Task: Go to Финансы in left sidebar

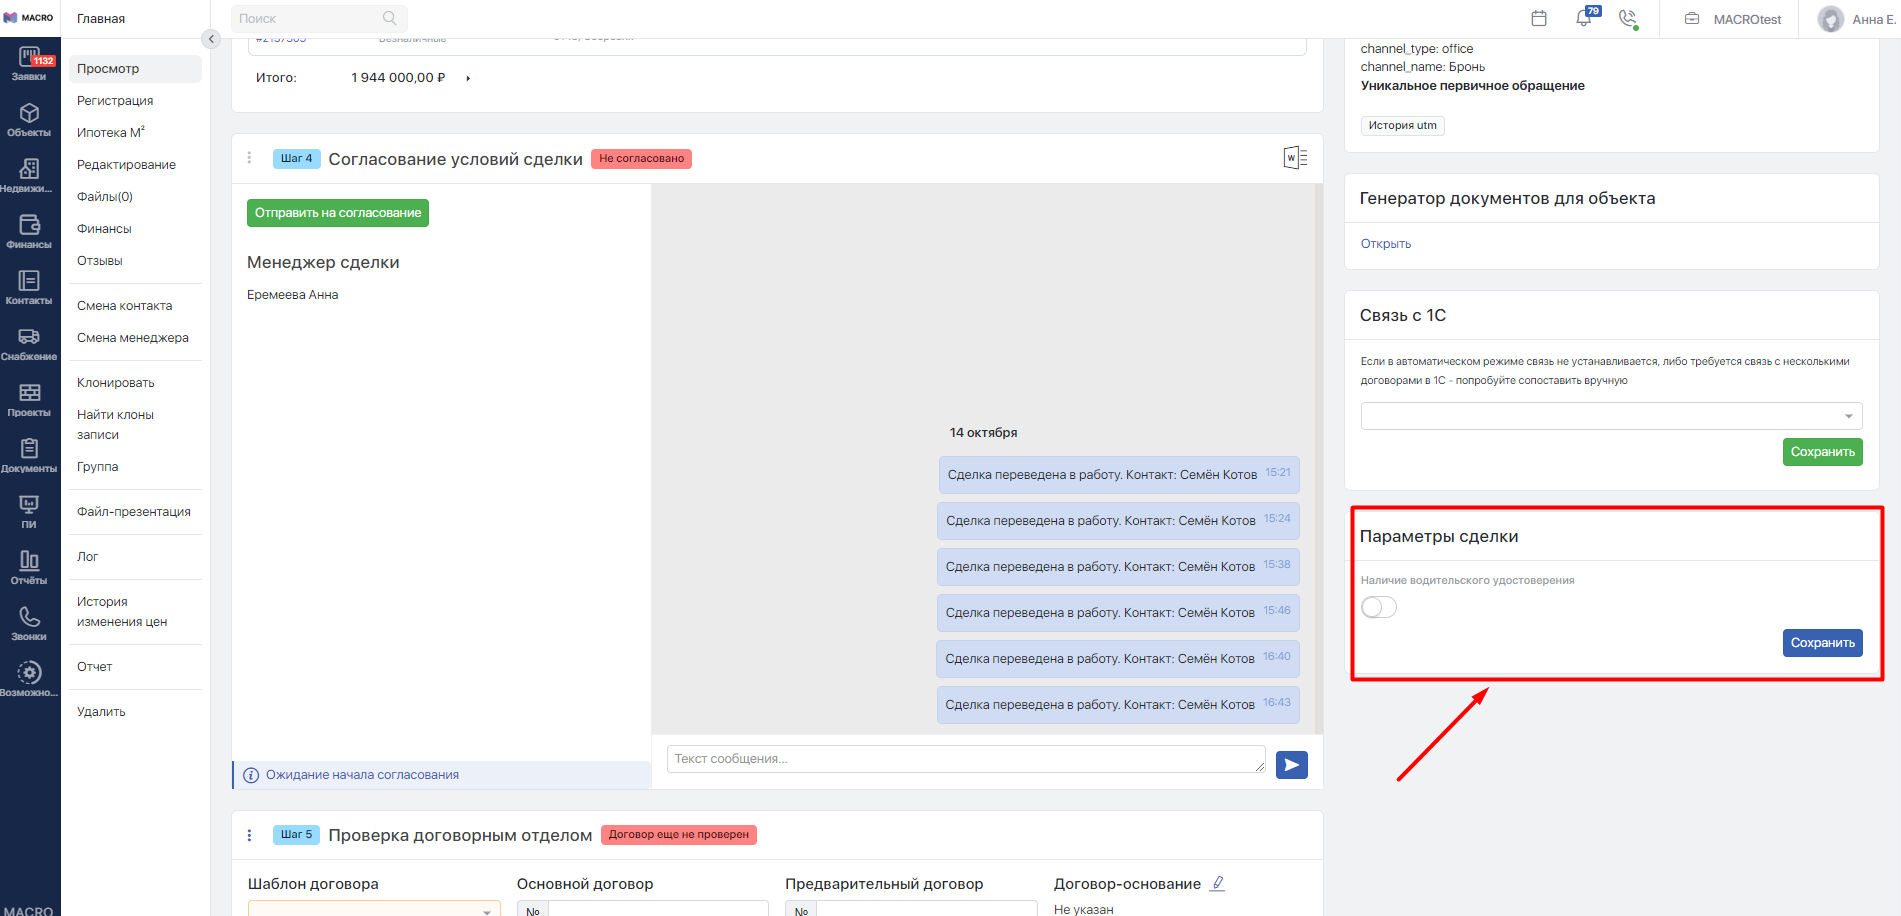Action: pos(29,231)
